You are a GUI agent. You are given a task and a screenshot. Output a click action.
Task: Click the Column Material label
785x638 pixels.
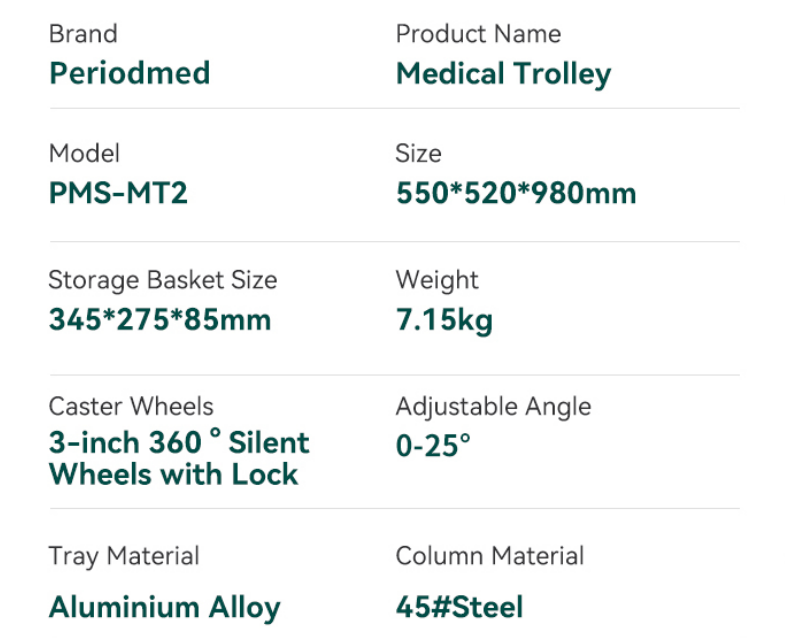[490, 556]
